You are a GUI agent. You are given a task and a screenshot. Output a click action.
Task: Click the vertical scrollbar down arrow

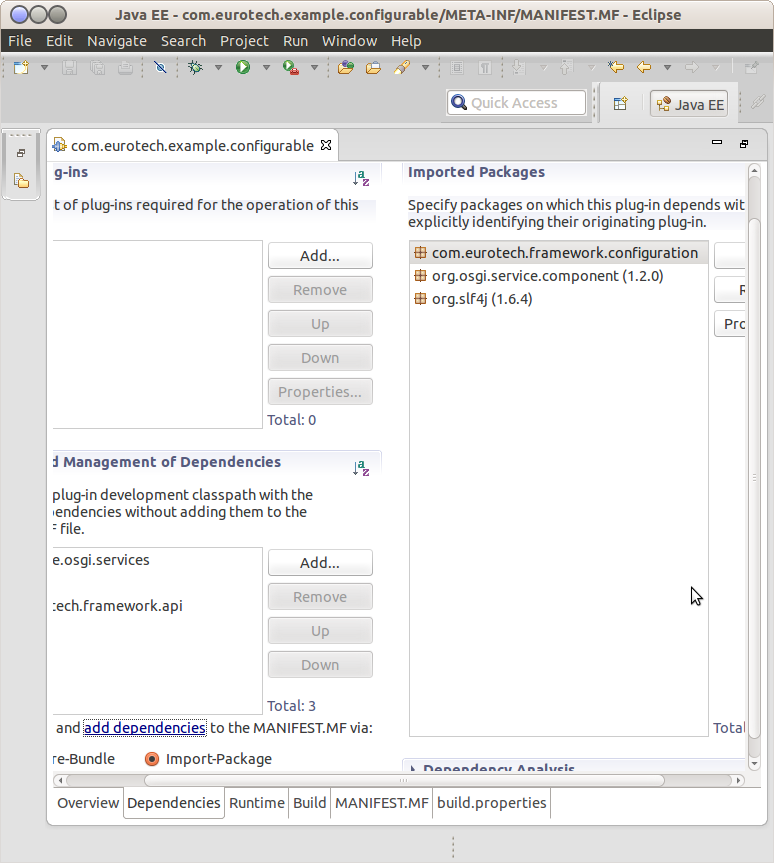(754, 763)
